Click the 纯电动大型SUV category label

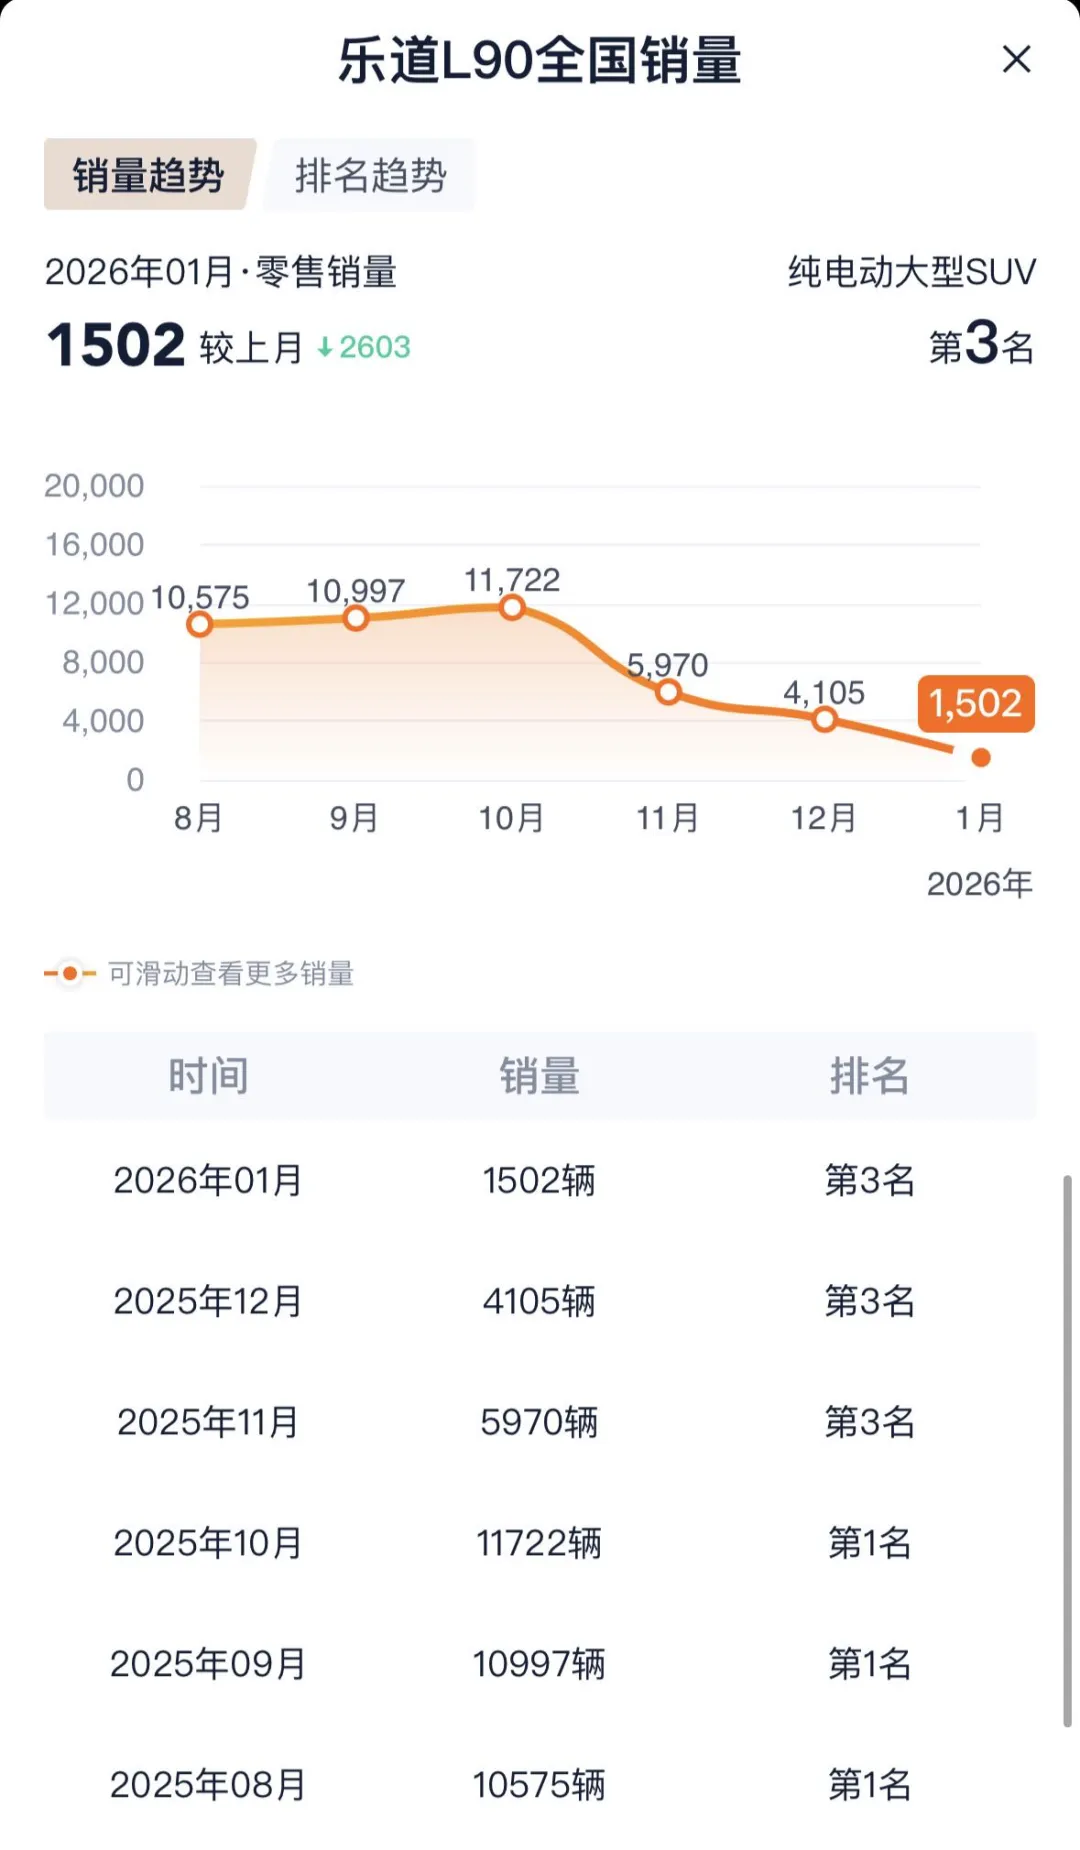click(912, 271)
